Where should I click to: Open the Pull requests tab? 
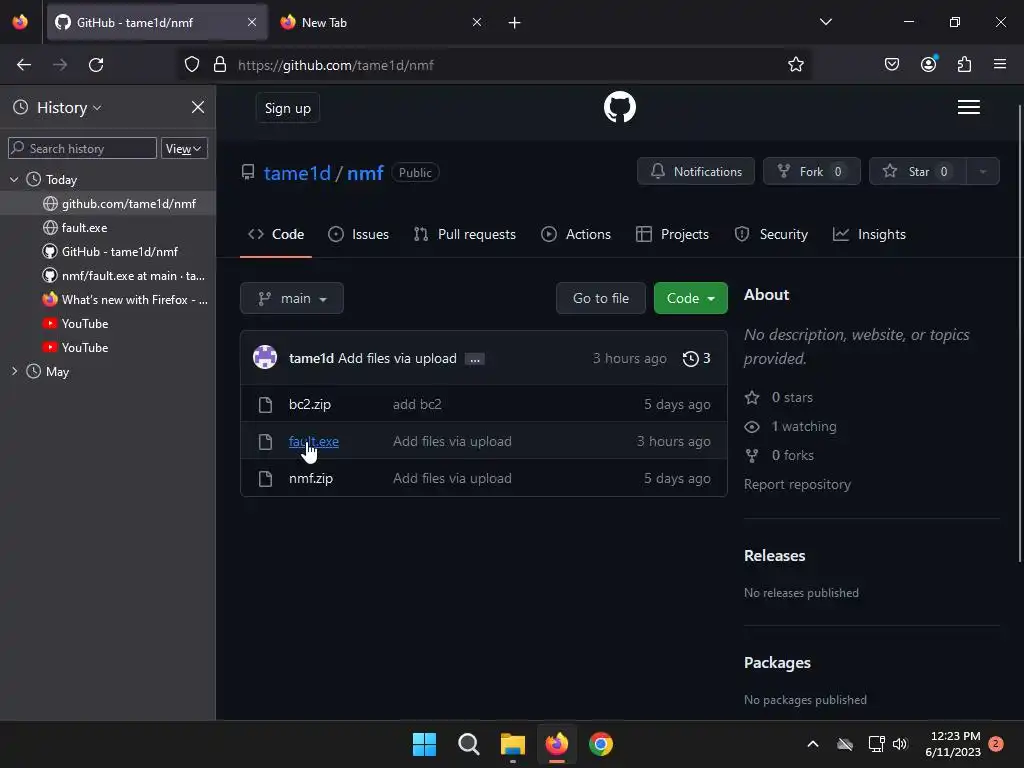(465, 234)
